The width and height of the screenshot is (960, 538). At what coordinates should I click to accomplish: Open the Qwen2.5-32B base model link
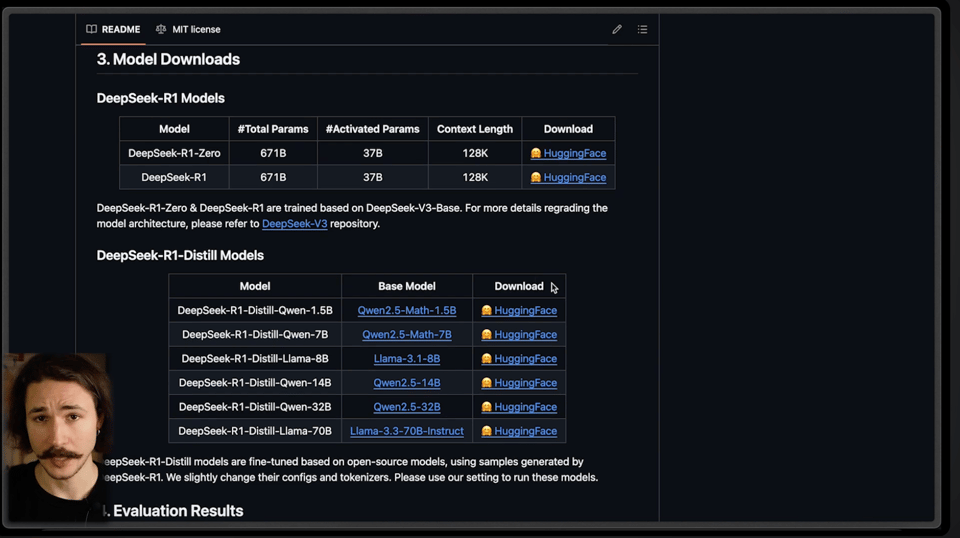click(407, 407)
